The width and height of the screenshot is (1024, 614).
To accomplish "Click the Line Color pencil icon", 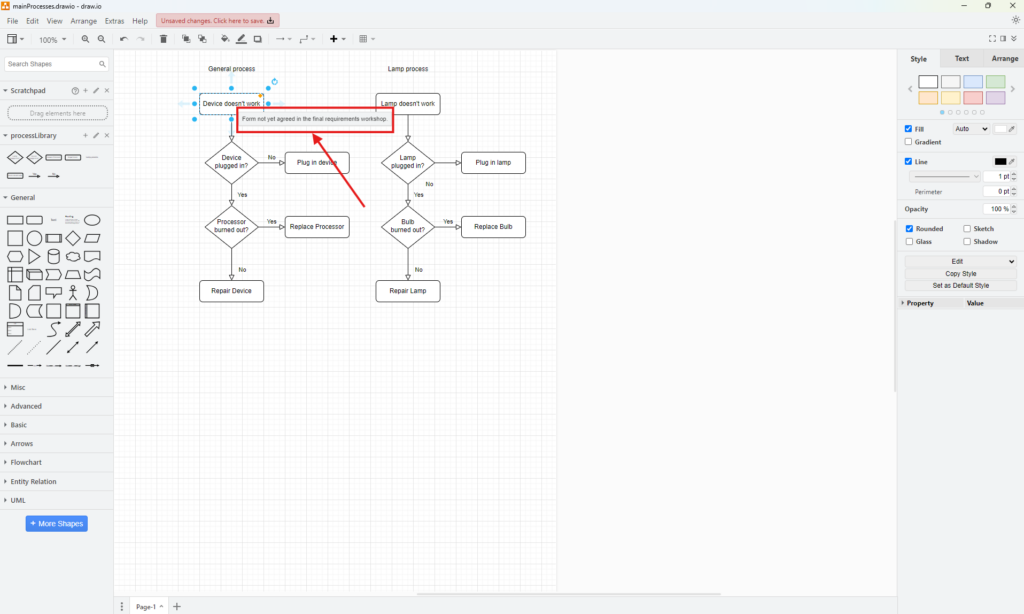I will tap(241, 39).
